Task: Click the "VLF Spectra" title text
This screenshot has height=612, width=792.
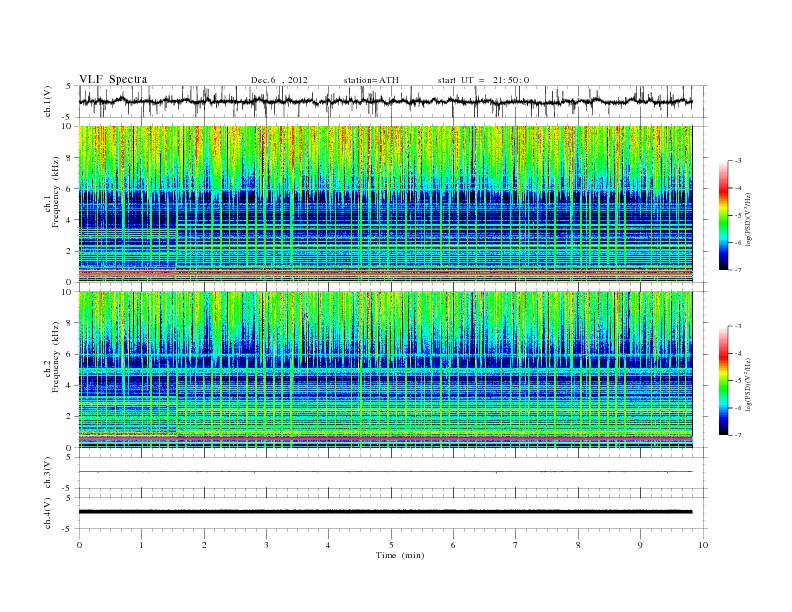Action: pyautogui.click(x=113, y=79)
